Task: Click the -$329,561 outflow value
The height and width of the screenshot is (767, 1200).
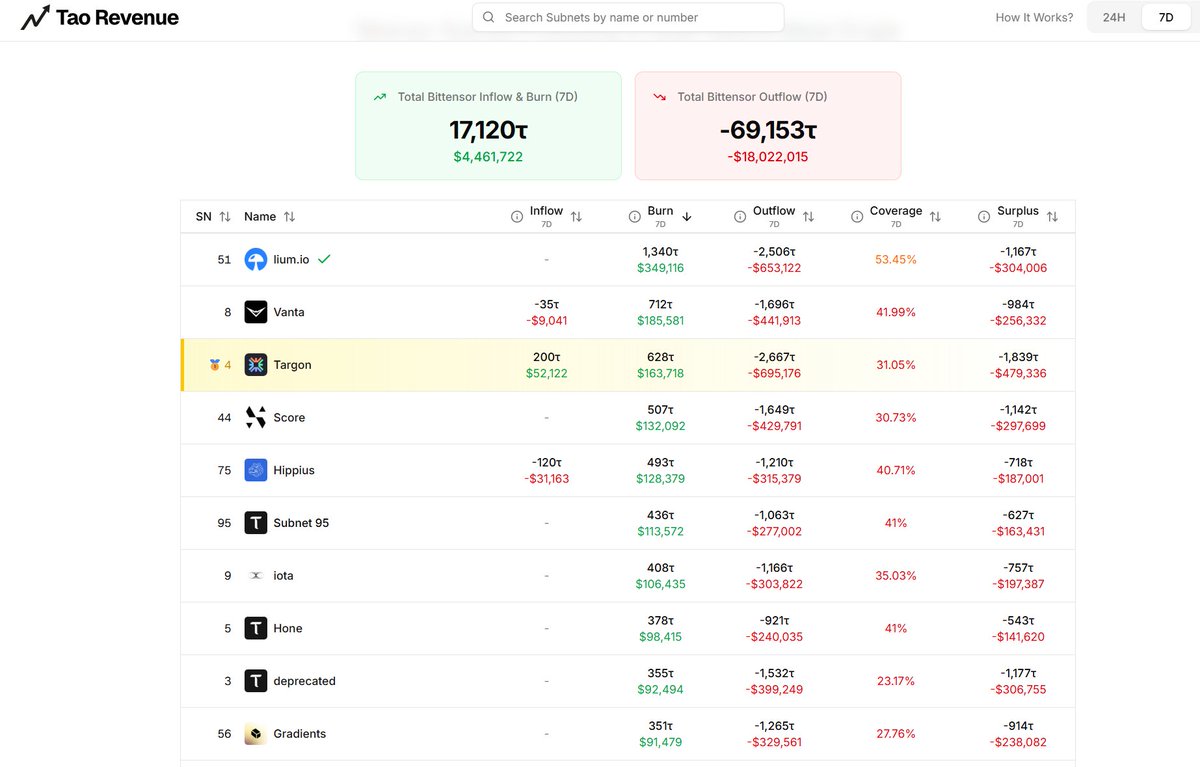Action: [x=774, y=742]
